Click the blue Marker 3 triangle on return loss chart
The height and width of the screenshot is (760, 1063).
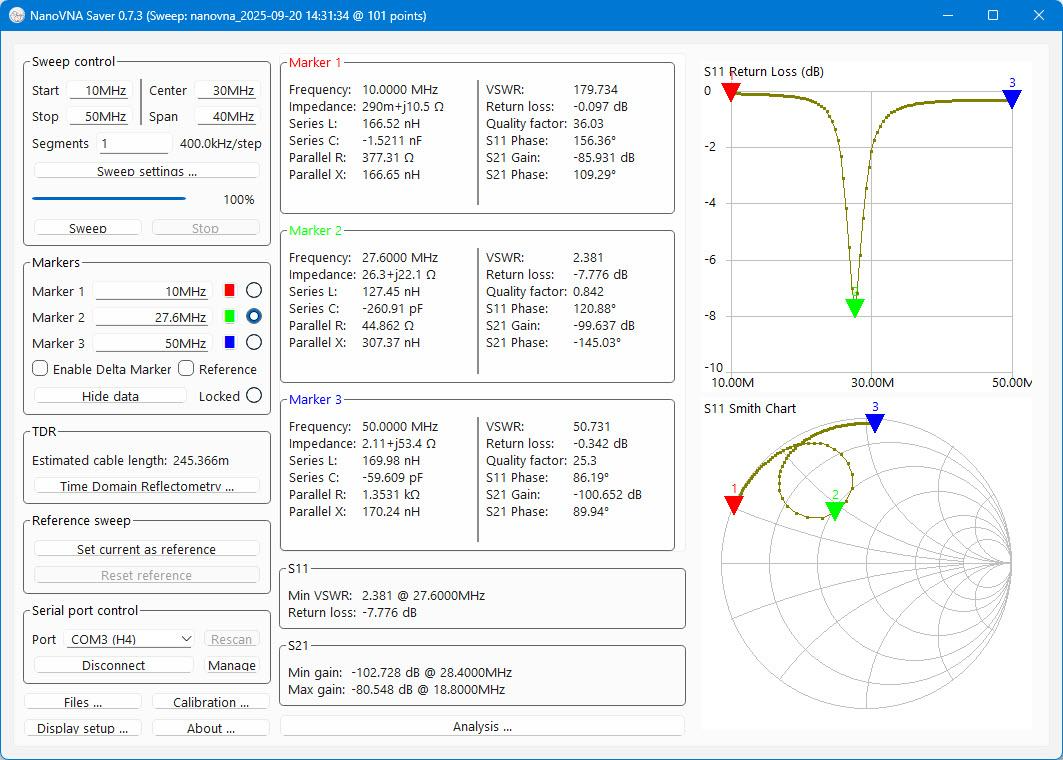pos(1011,99)
